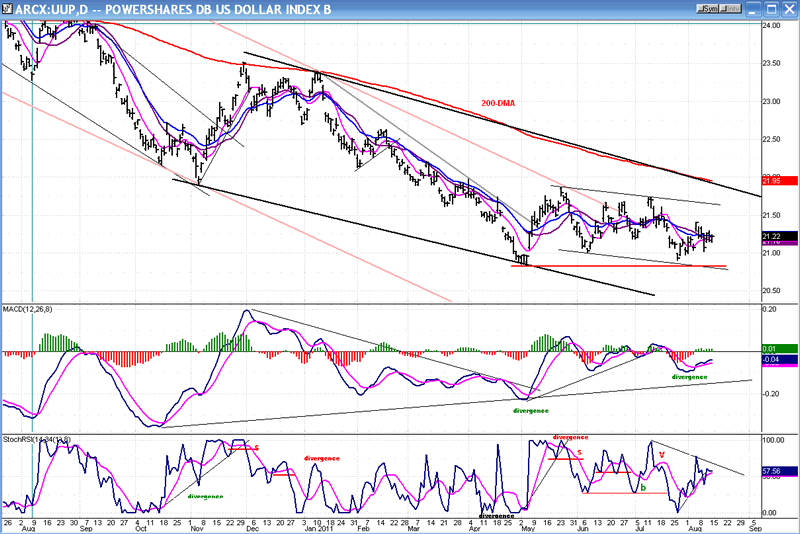800x534 pixels.
Task: Click the chart window icon in title bar
Action: click(x=8, y=8)
